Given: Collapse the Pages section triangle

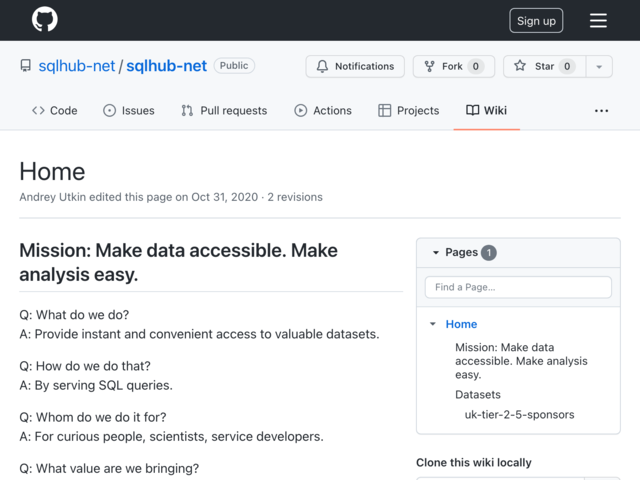Looking at the screenshot, I should [436, 253].
